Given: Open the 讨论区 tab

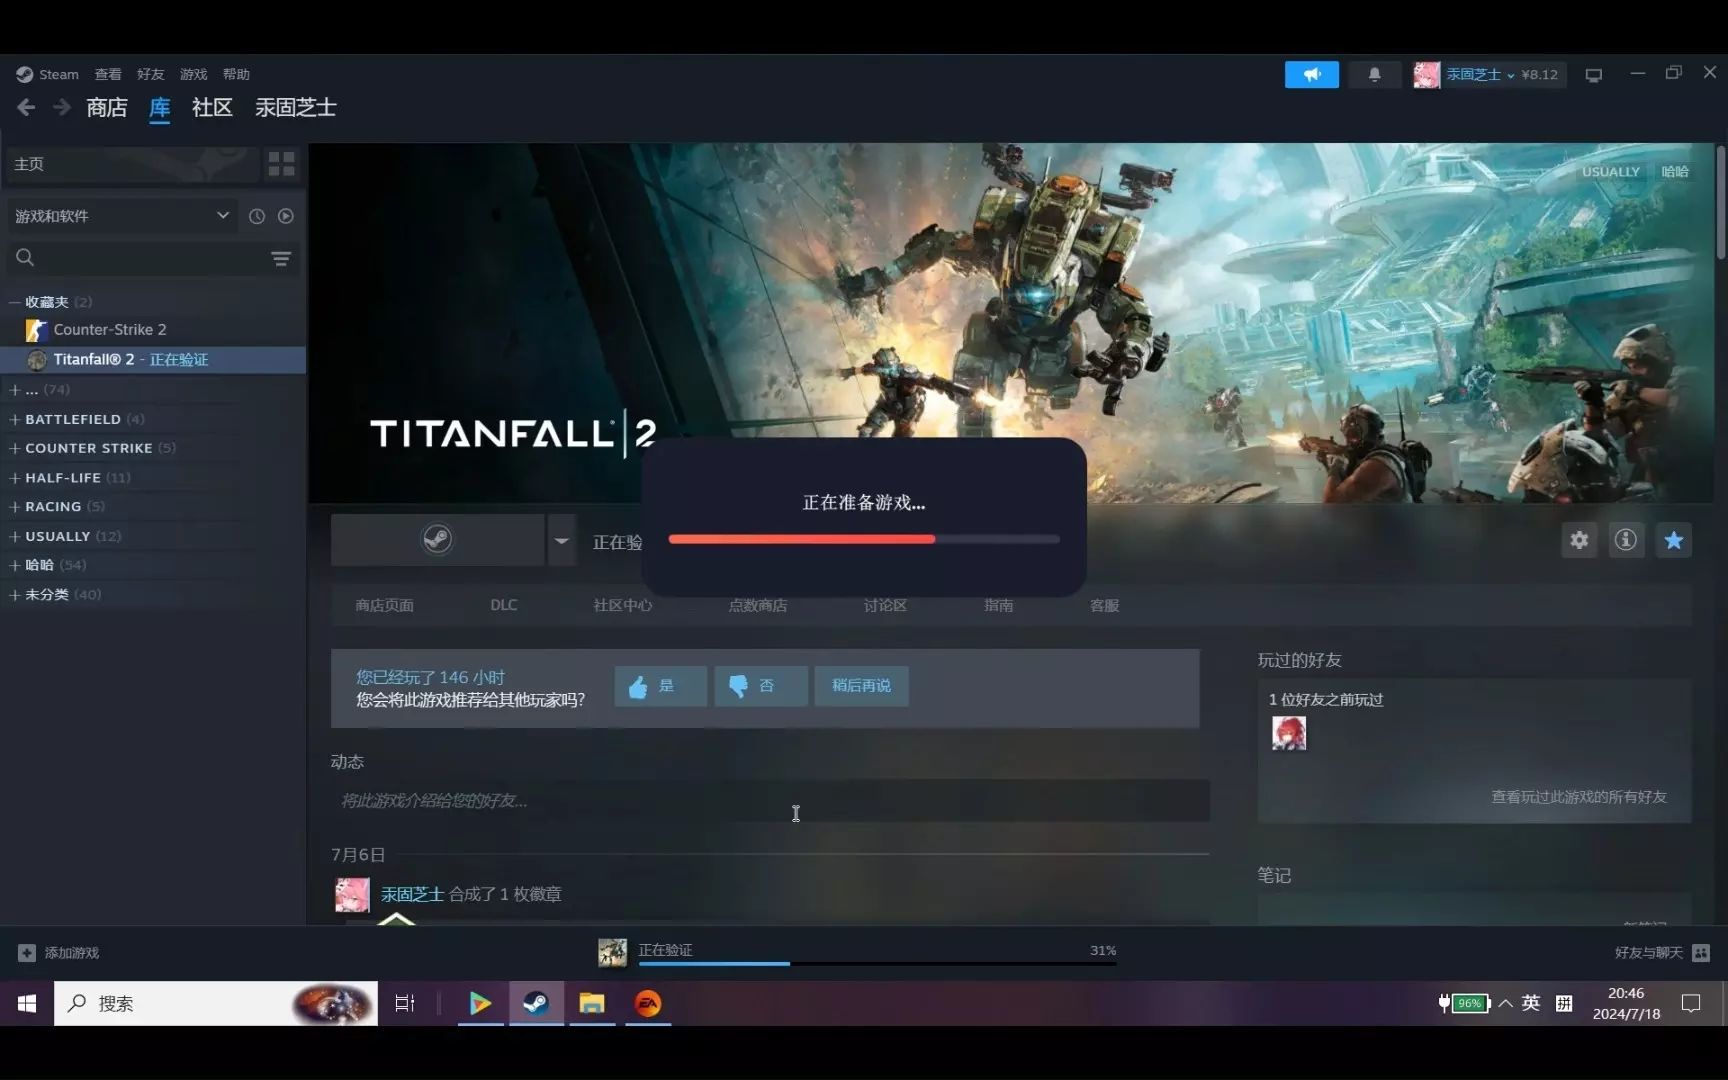Looking at the screenshot, I should point(886,605).
